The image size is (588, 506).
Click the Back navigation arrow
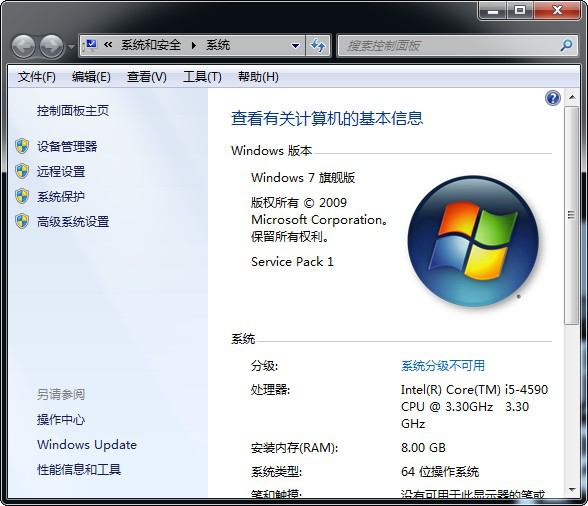(23, 47)
